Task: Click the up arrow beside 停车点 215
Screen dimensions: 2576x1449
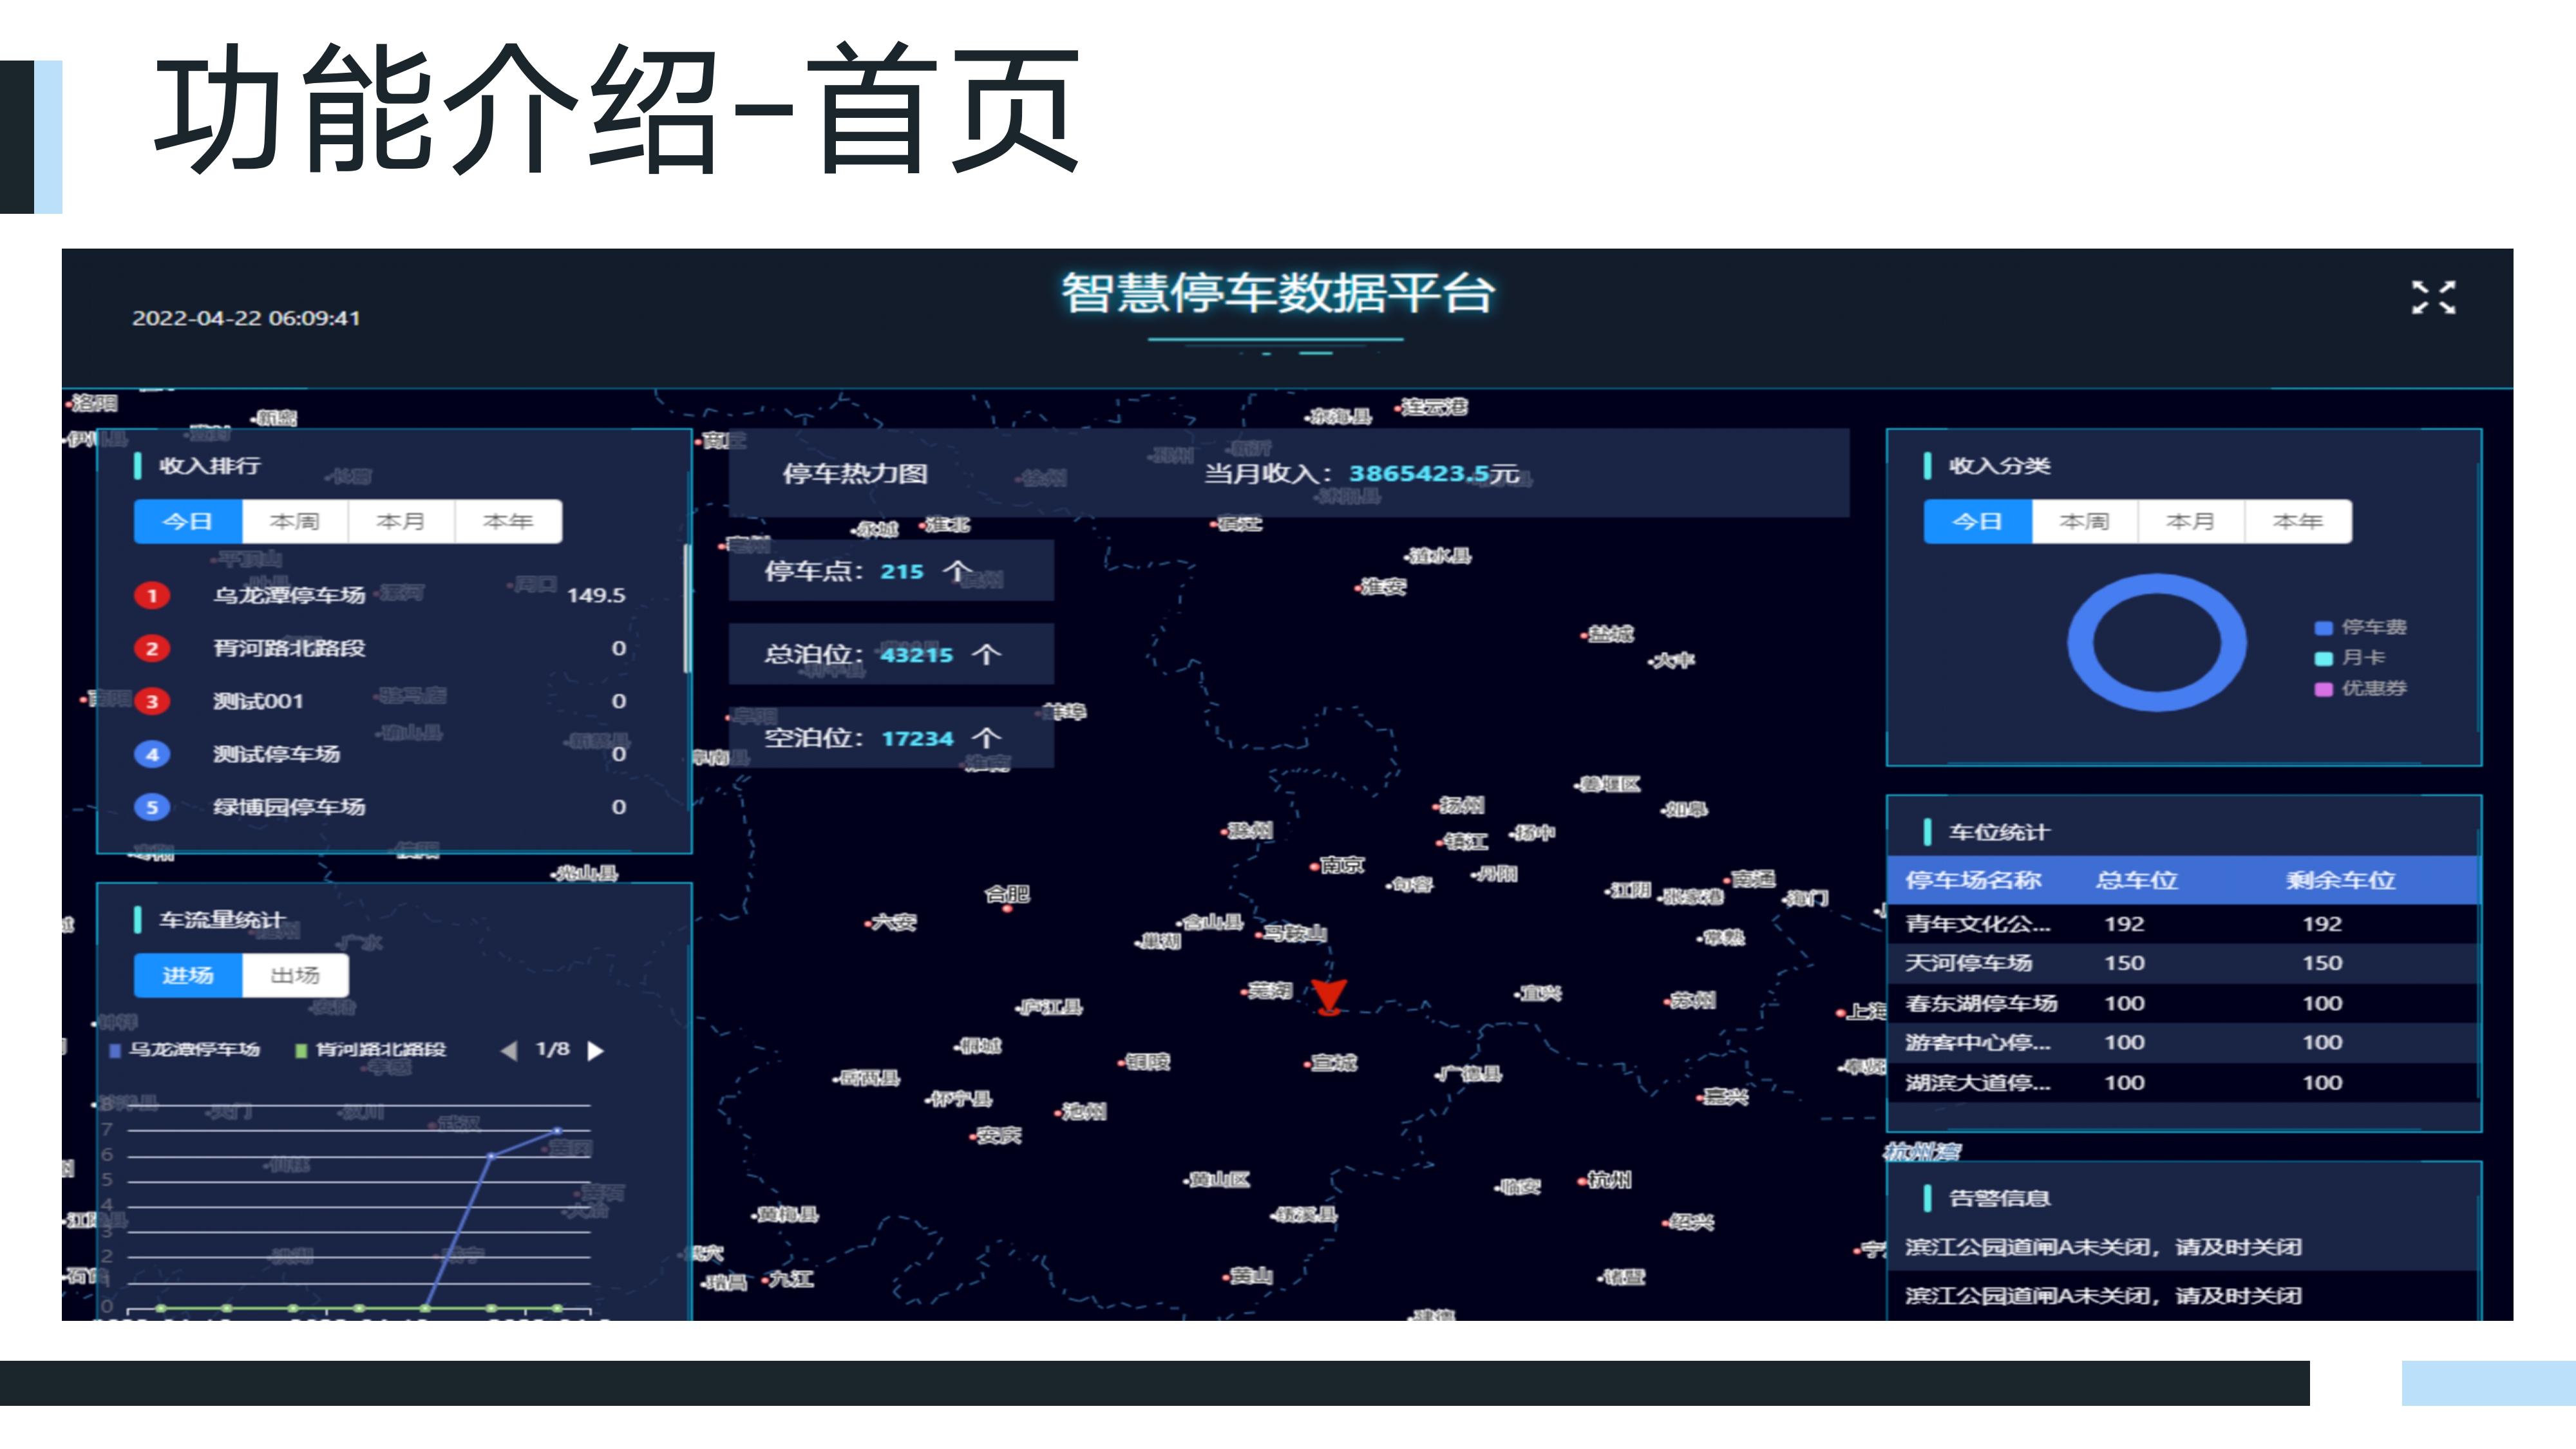Action: tap(957, 571)
